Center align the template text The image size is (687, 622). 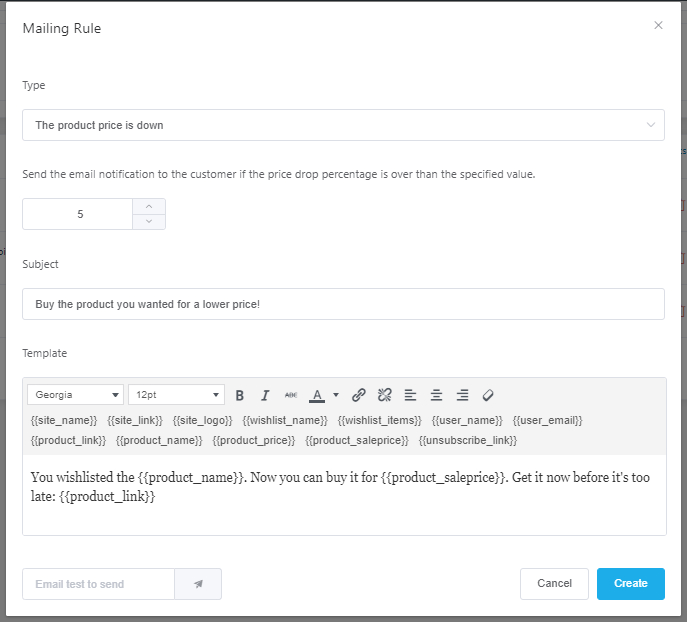tap(436, 395)
